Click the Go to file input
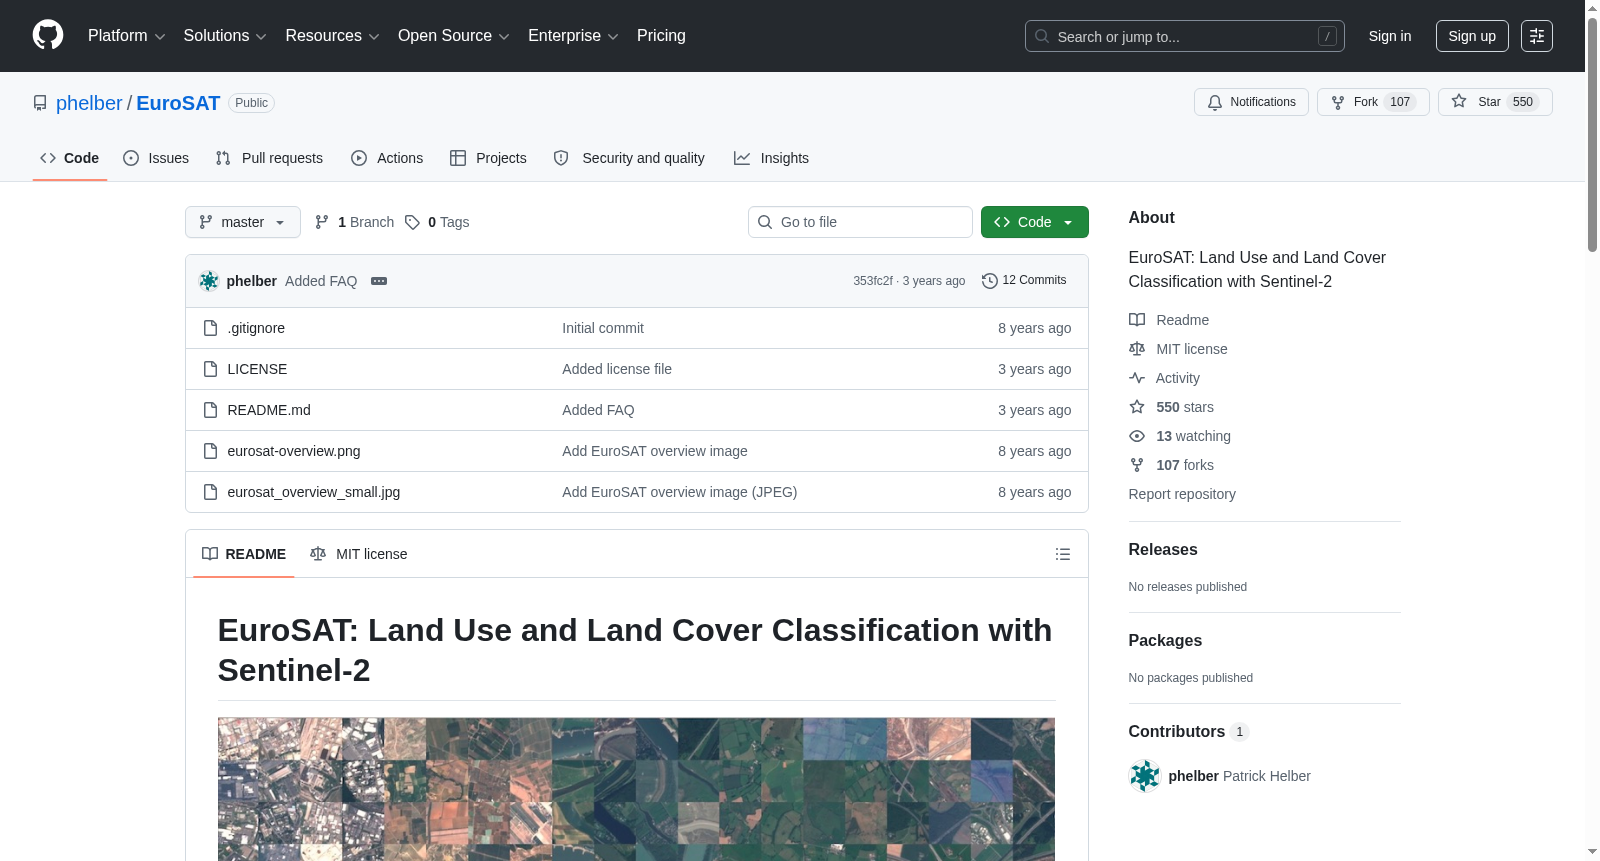The height and width of the screenshot is (861, 1600). 860,222
